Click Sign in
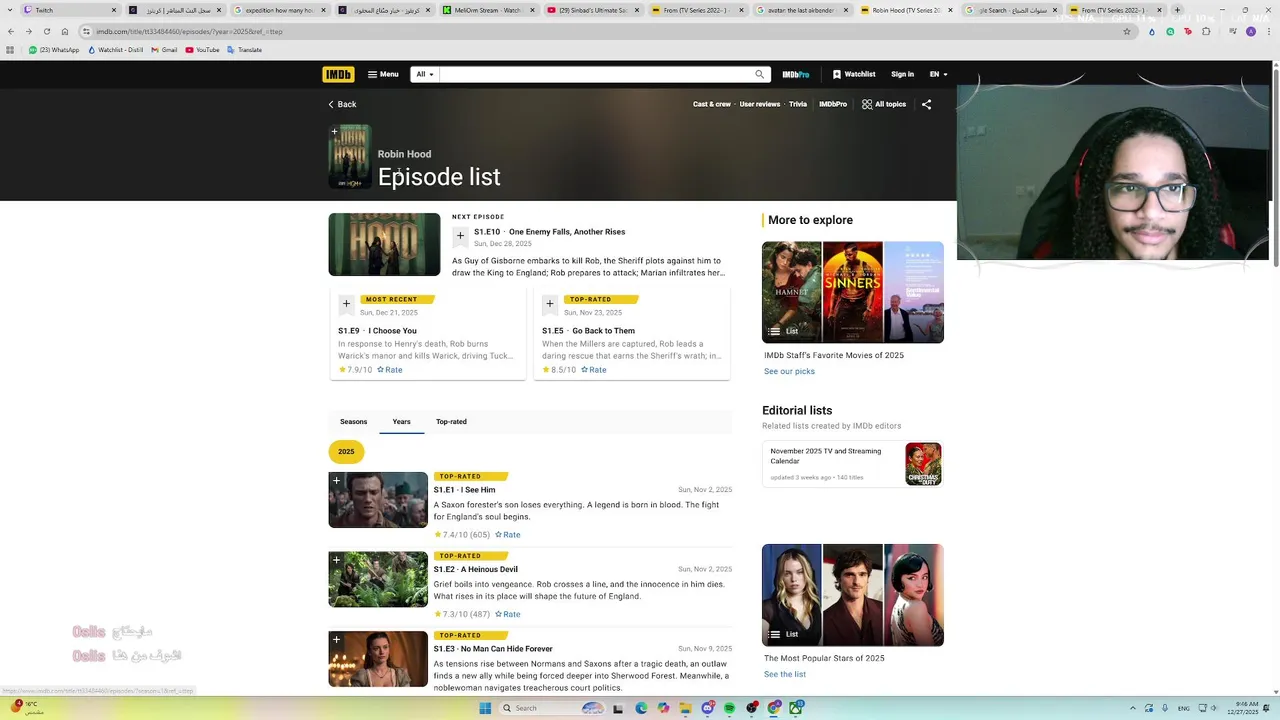Viewport: 1280px width, 720px height. [902, 74]
